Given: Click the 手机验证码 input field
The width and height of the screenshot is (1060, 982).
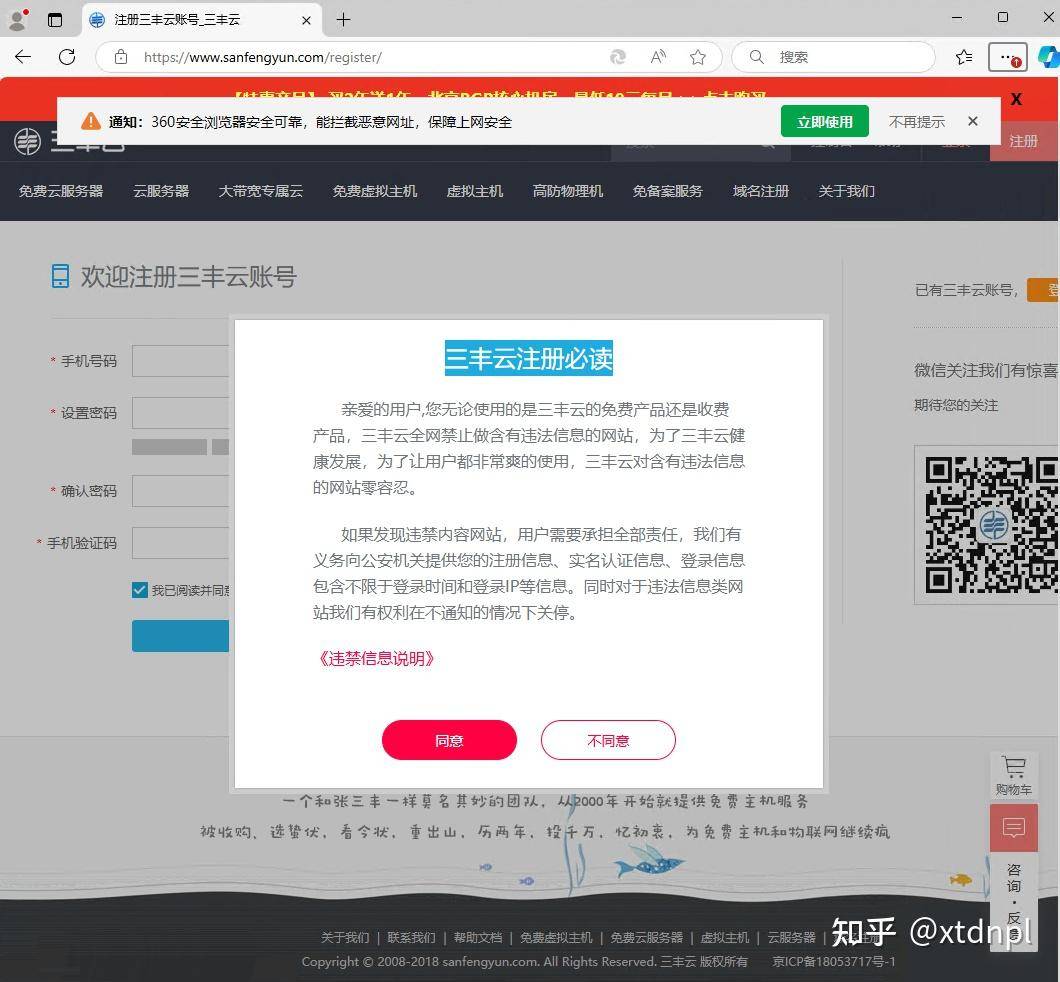Looking at the screenshot, I should point(180,543).
